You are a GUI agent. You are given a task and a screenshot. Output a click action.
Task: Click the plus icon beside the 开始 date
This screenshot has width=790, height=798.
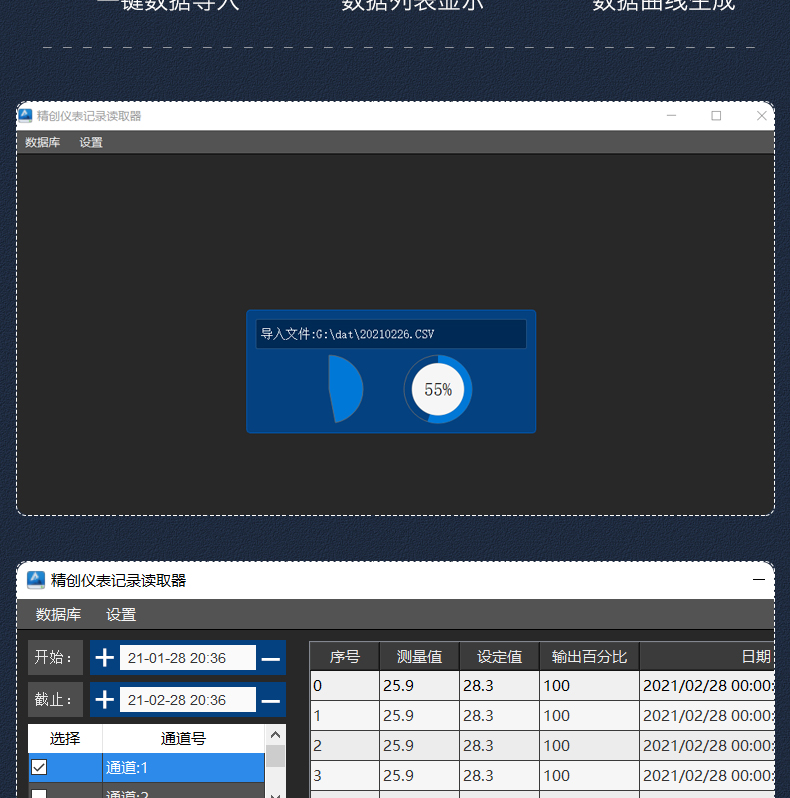pos(105,658)
